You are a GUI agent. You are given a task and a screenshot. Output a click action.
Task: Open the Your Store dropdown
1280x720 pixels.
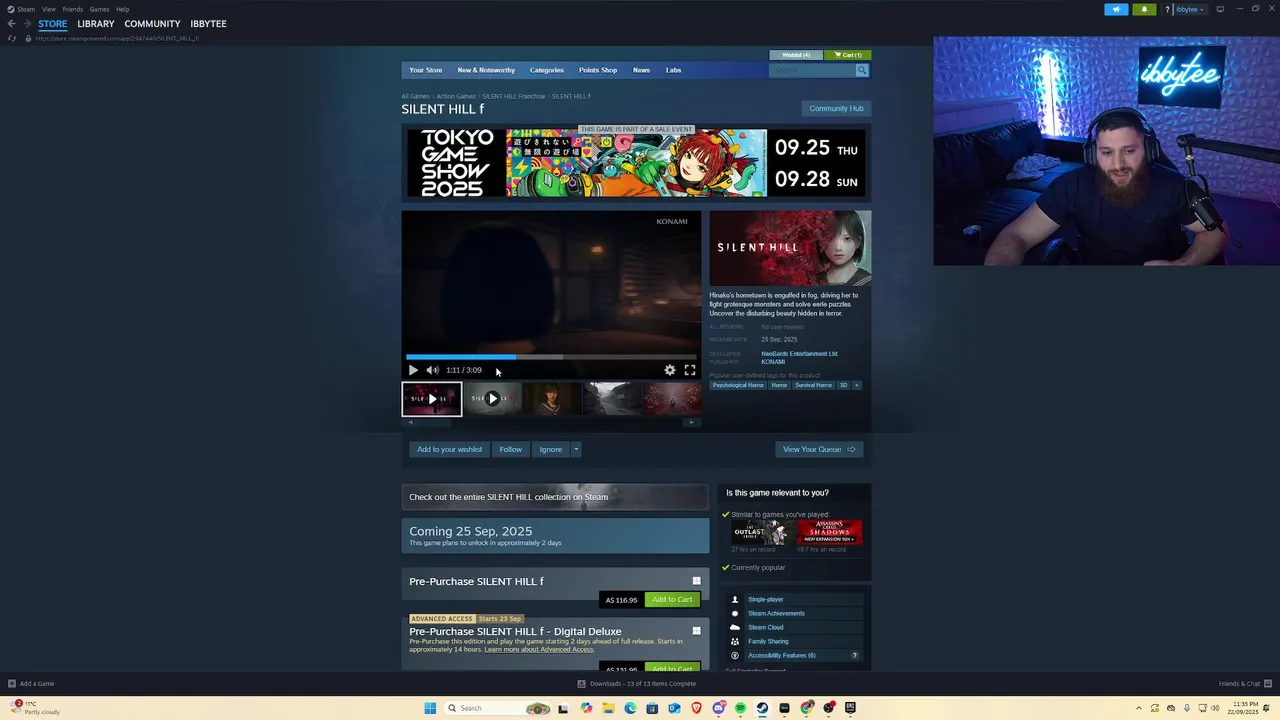coord(425,70)
